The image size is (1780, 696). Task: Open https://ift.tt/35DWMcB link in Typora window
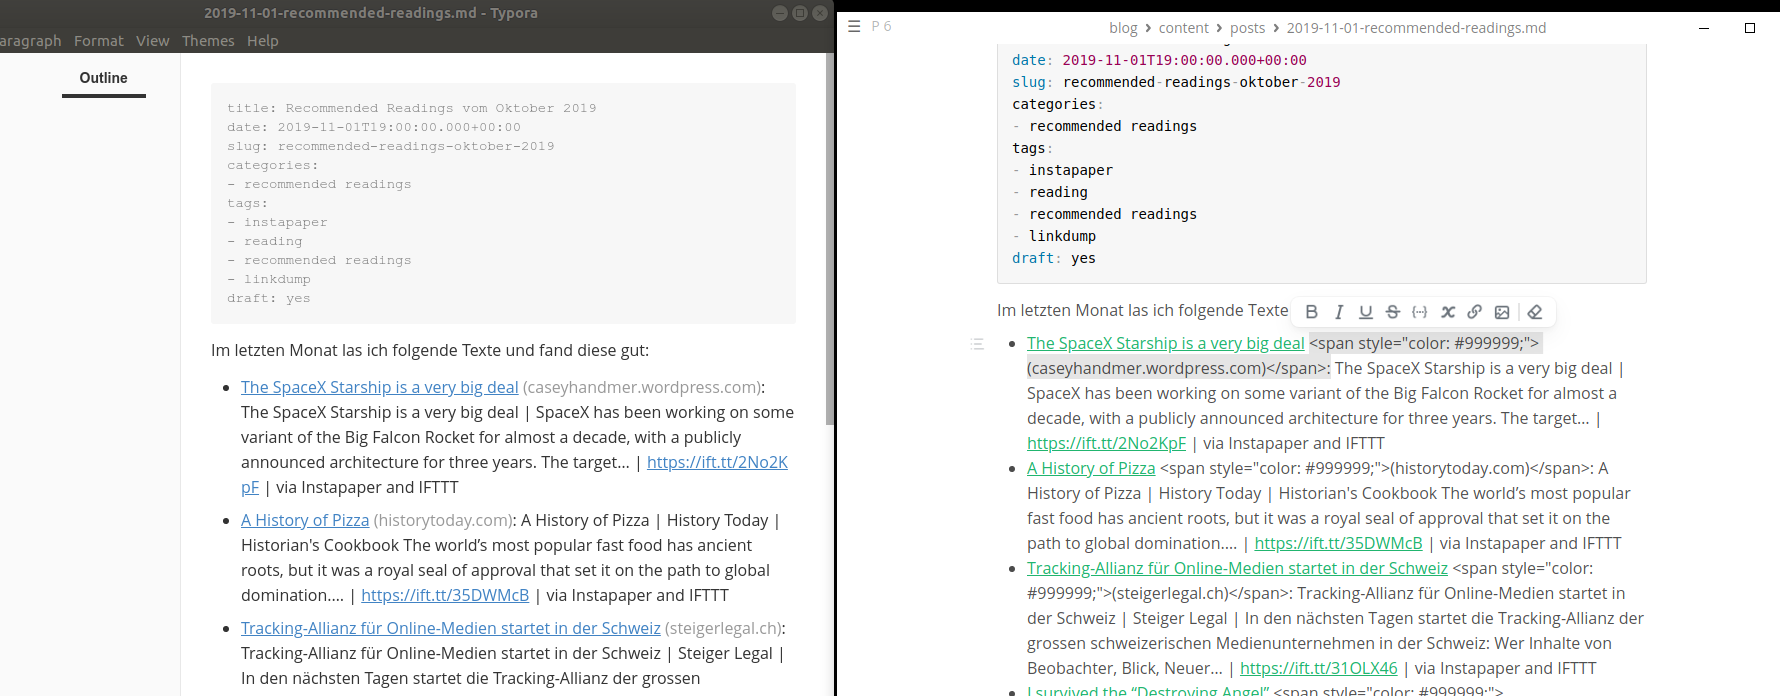coord(445,596)
